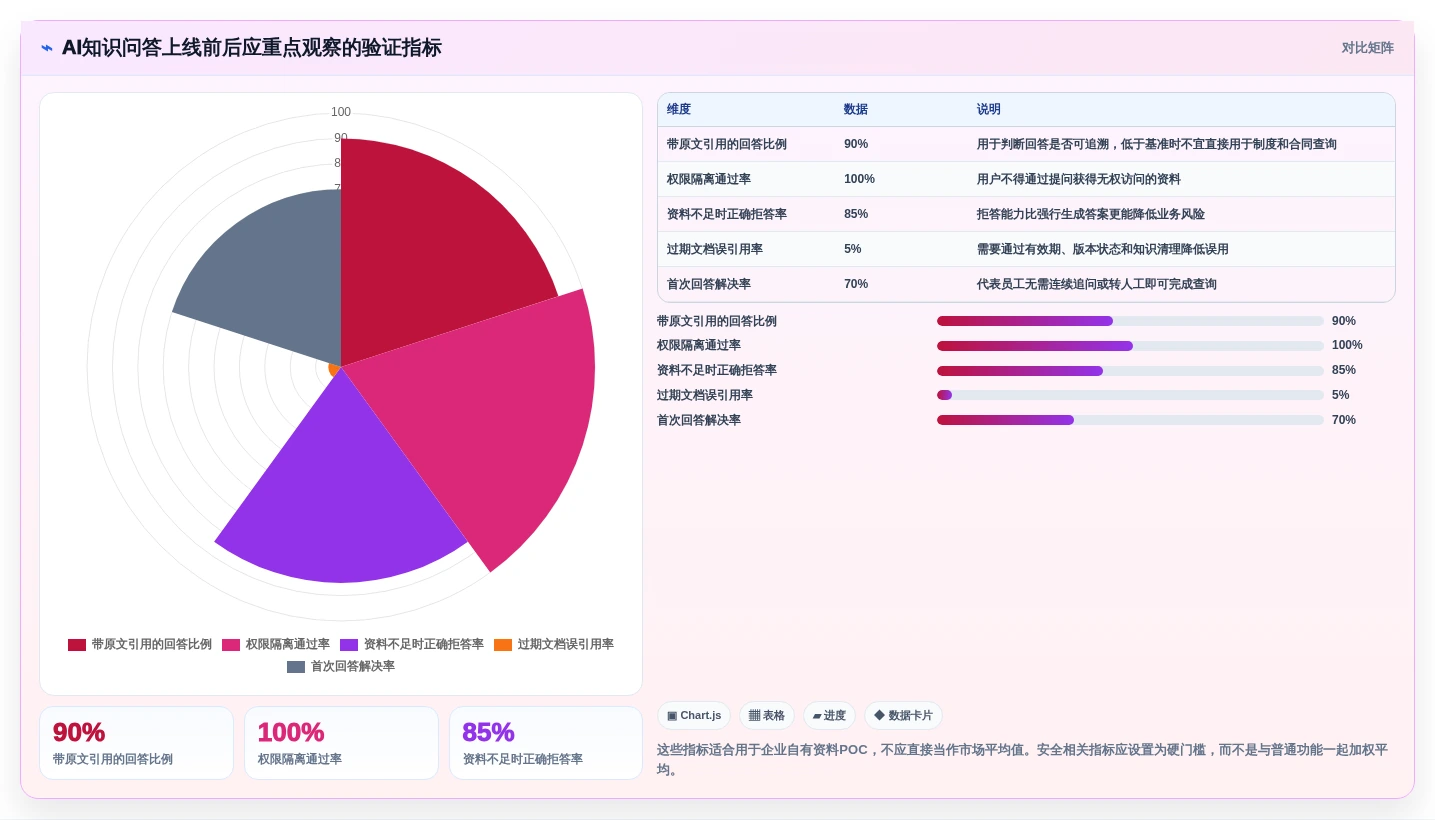Click the Chart.js chip icon
The image size is (1435, 820).
point(672,716)
